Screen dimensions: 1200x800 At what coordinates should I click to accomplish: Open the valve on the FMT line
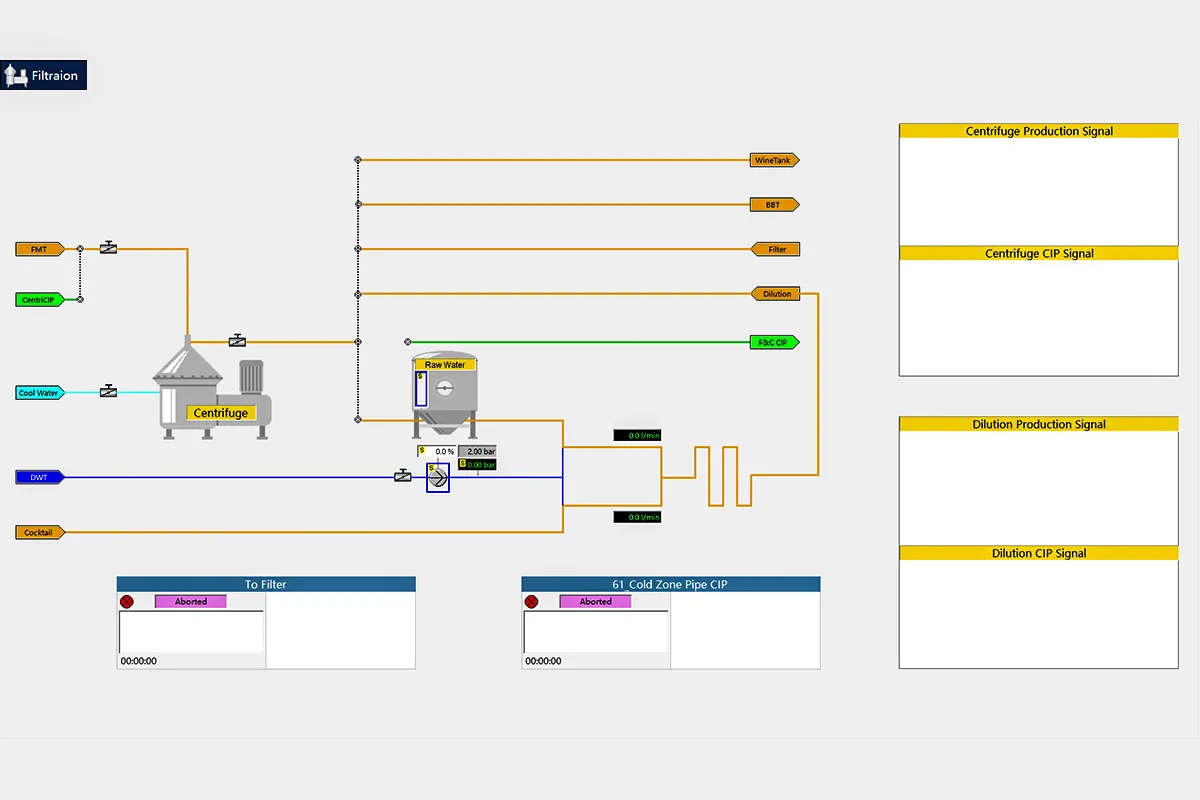[x=109, y=248]
